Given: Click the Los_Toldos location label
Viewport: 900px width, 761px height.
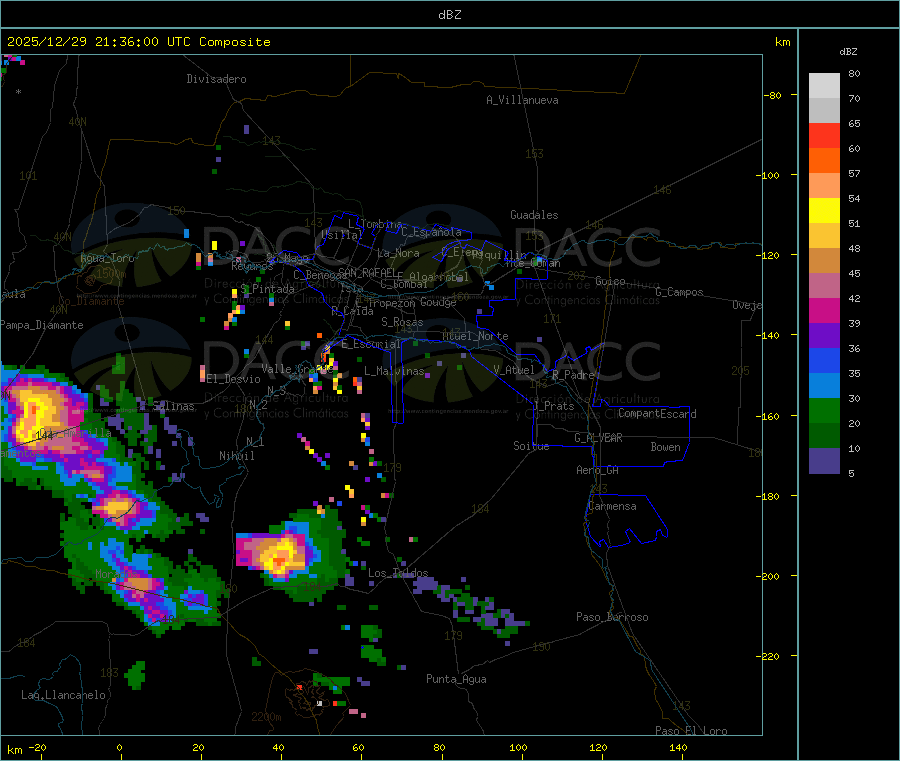Looking at the screenshot, I should (x=398, y=573).
